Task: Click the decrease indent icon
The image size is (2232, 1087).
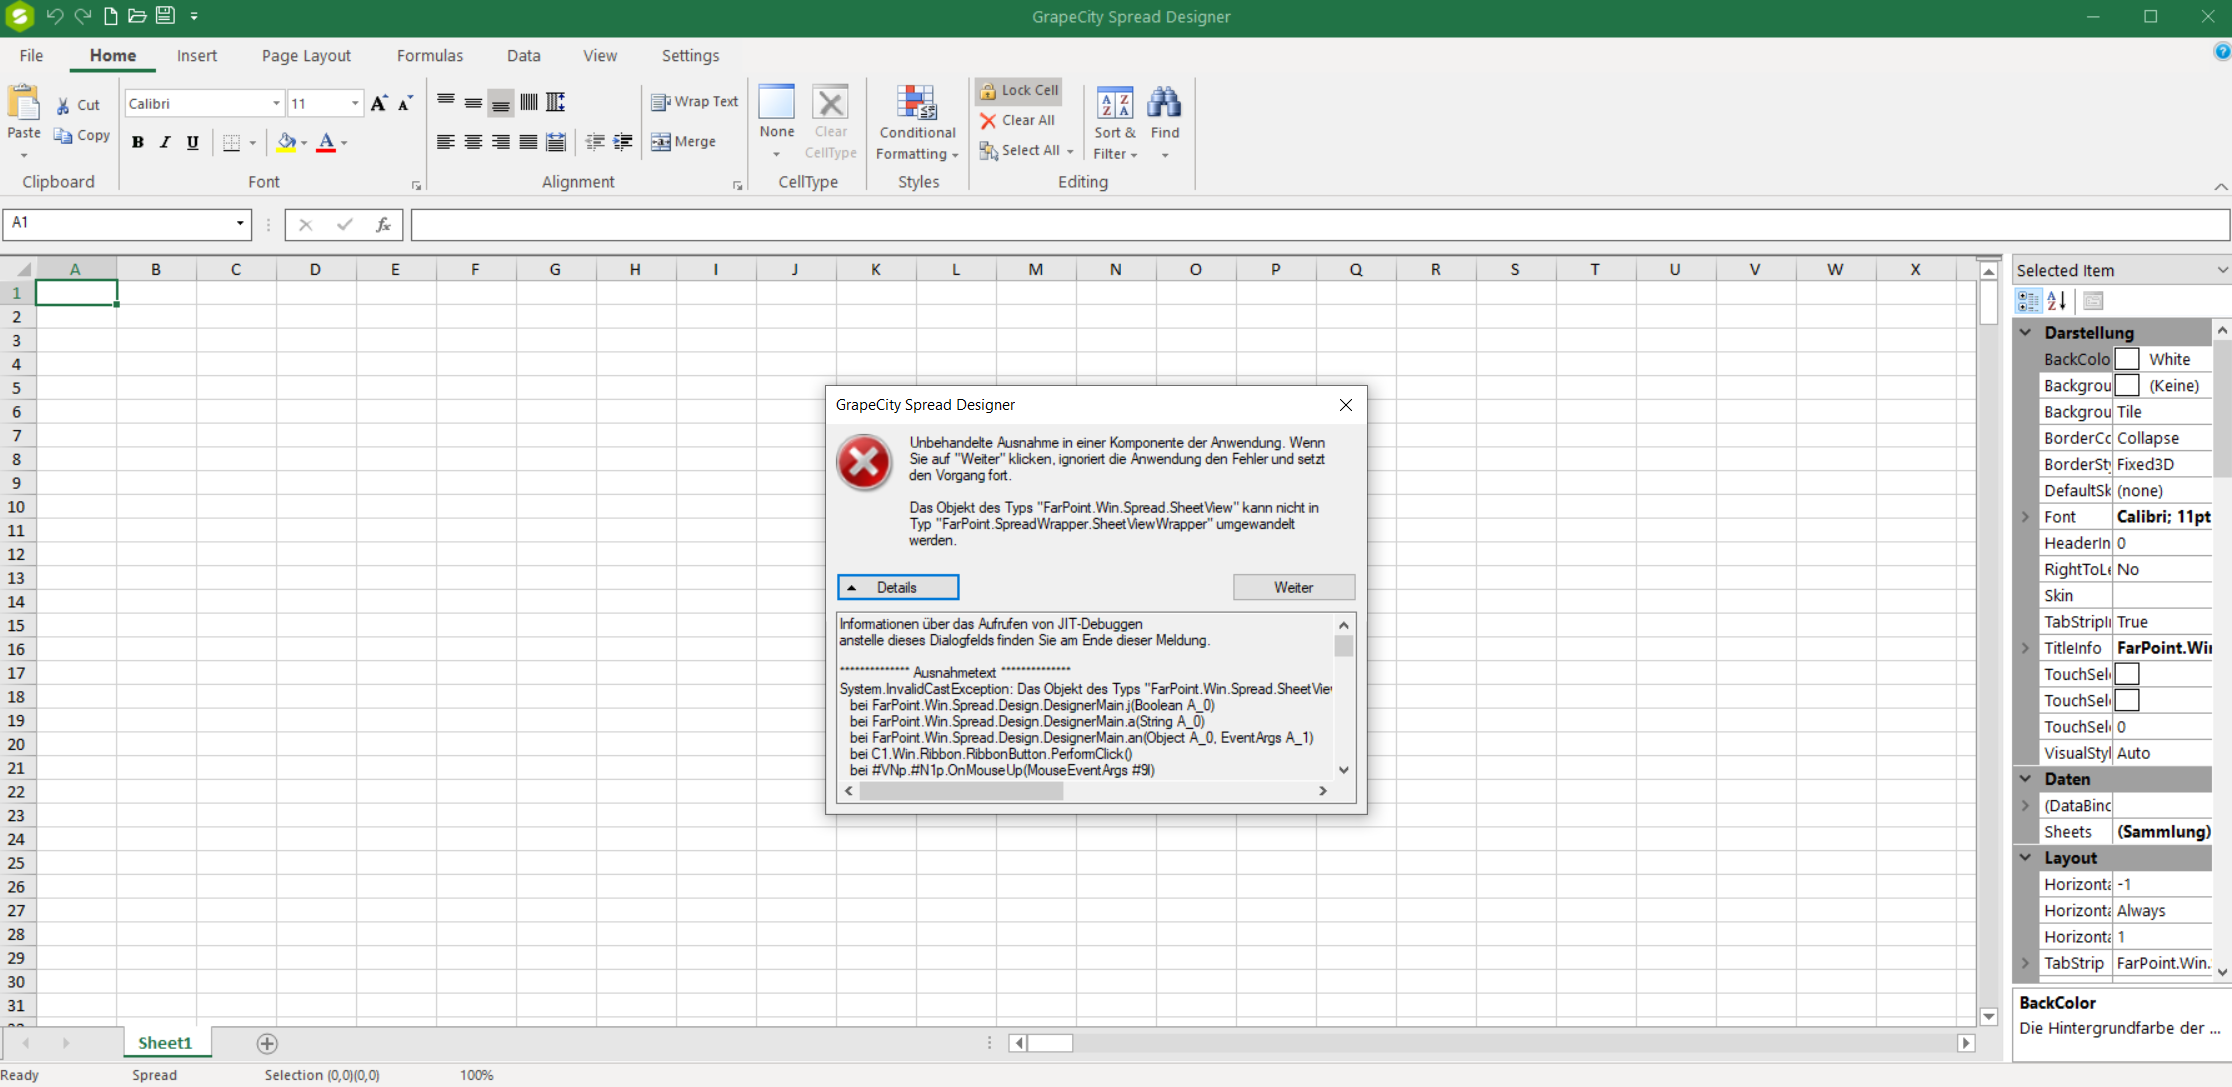Action: coord(595,142)
